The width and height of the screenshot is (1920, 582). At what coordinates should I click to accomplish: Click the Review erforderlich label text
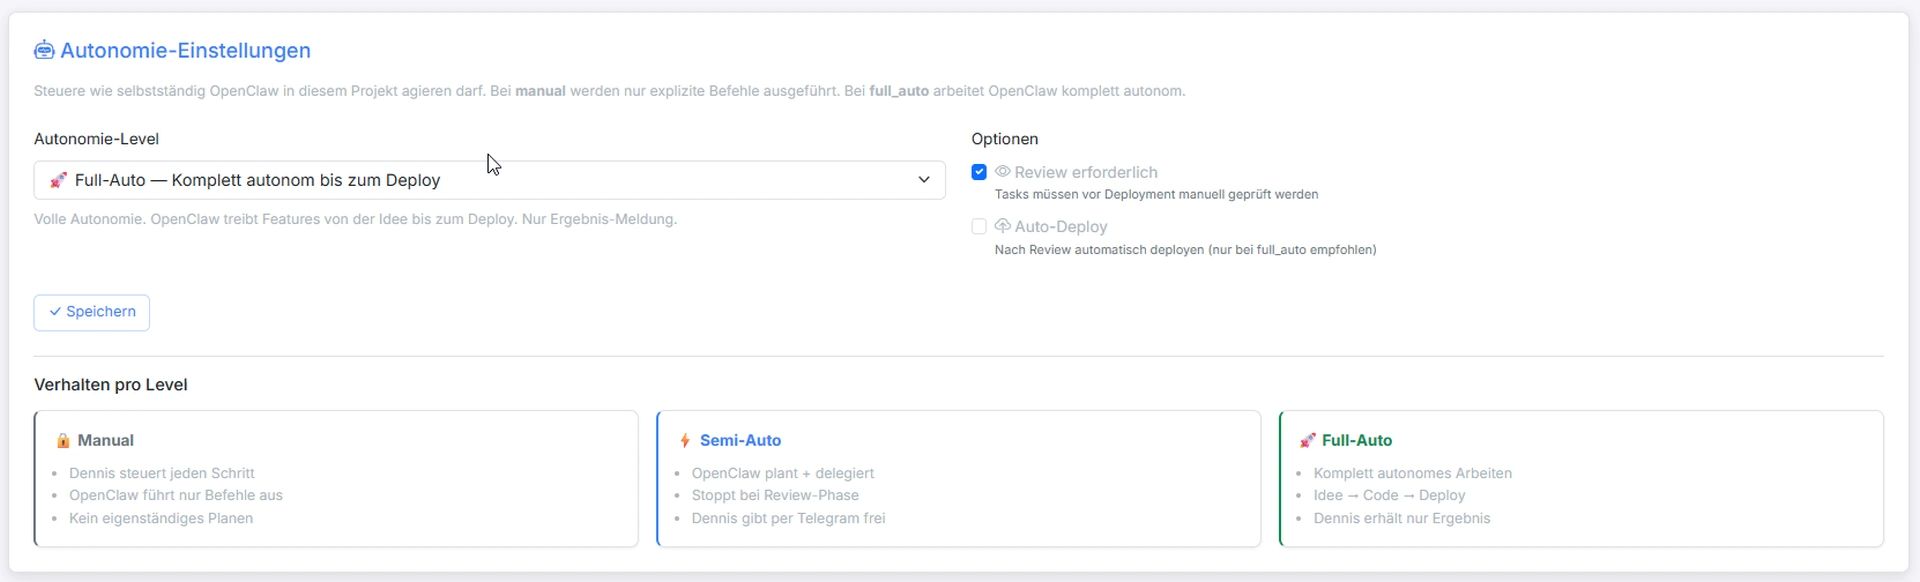point(1086,172)
